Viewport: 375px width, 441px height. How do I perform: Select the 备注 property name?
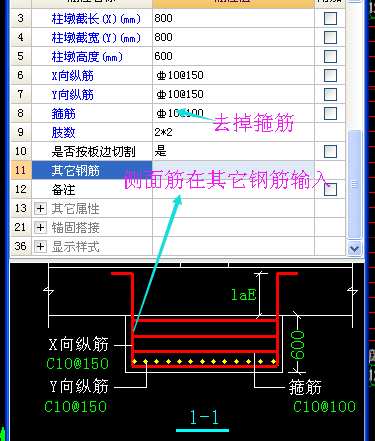click(x=63, y=190)
